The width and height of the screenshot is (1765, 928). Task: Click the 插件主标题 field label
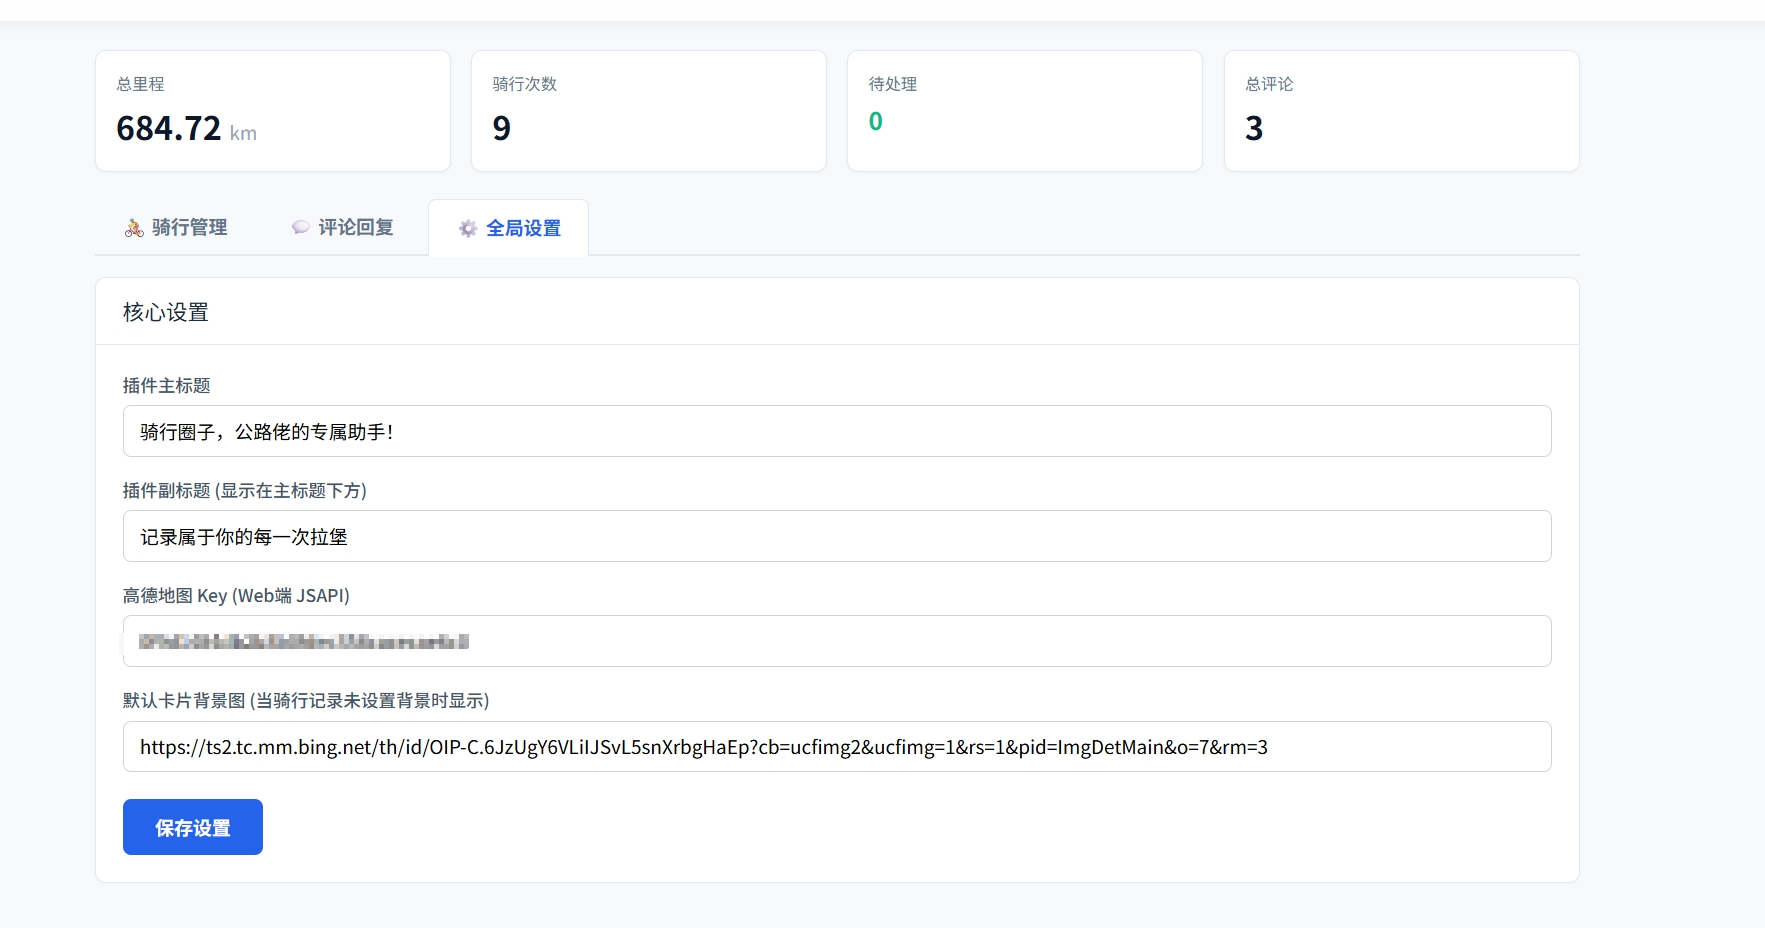click(x=166, y=386)
